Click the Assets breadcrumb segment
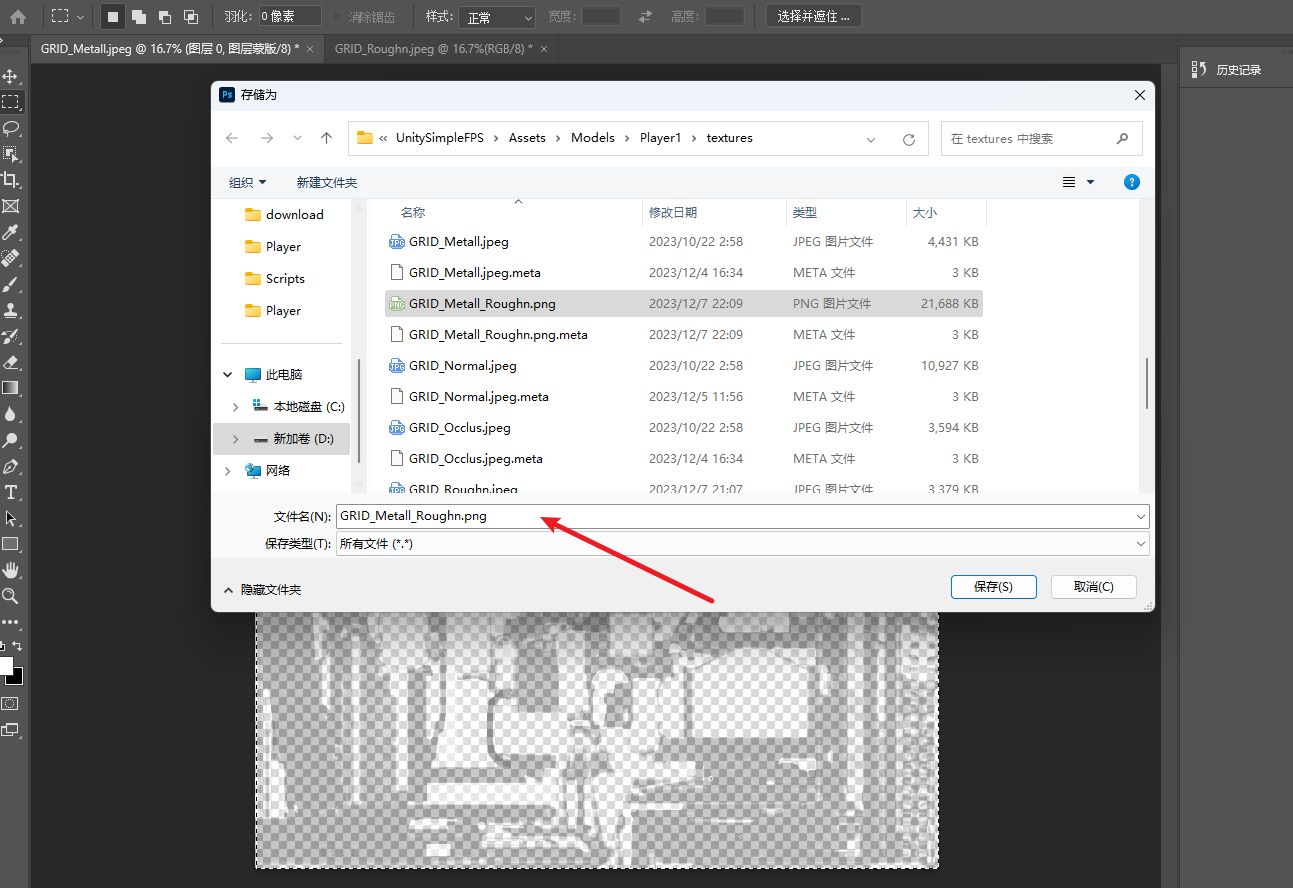 (527, 138)
